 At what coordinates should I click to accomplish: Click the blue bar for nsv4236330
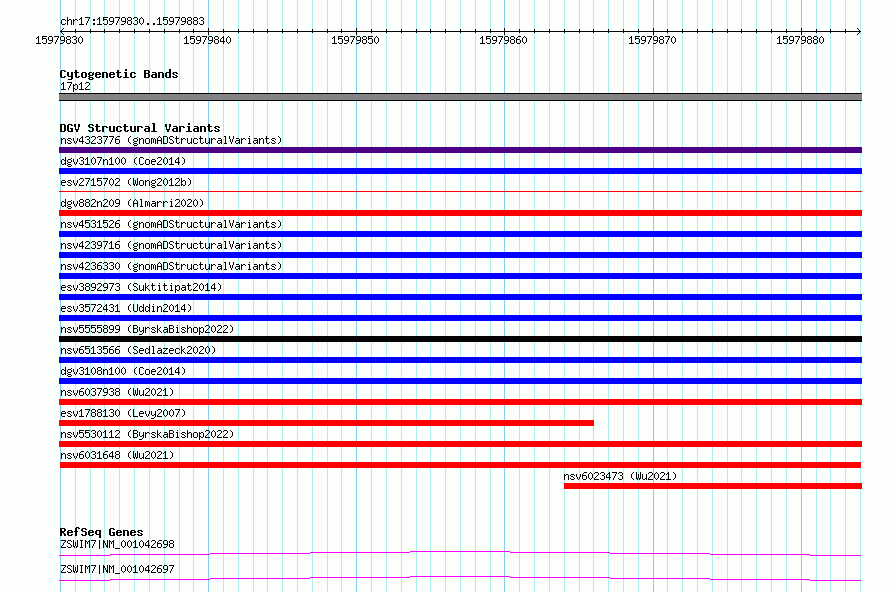(460, 276)
